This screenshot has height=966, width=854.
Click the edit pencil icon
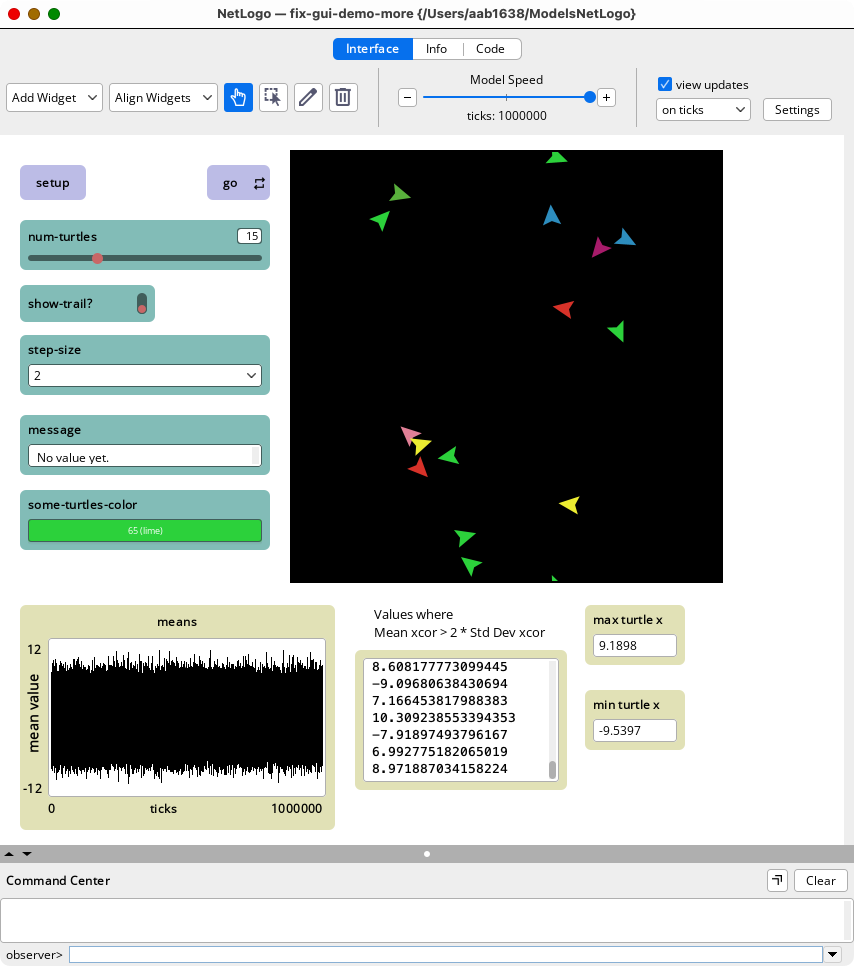click(x=308, y=97)
